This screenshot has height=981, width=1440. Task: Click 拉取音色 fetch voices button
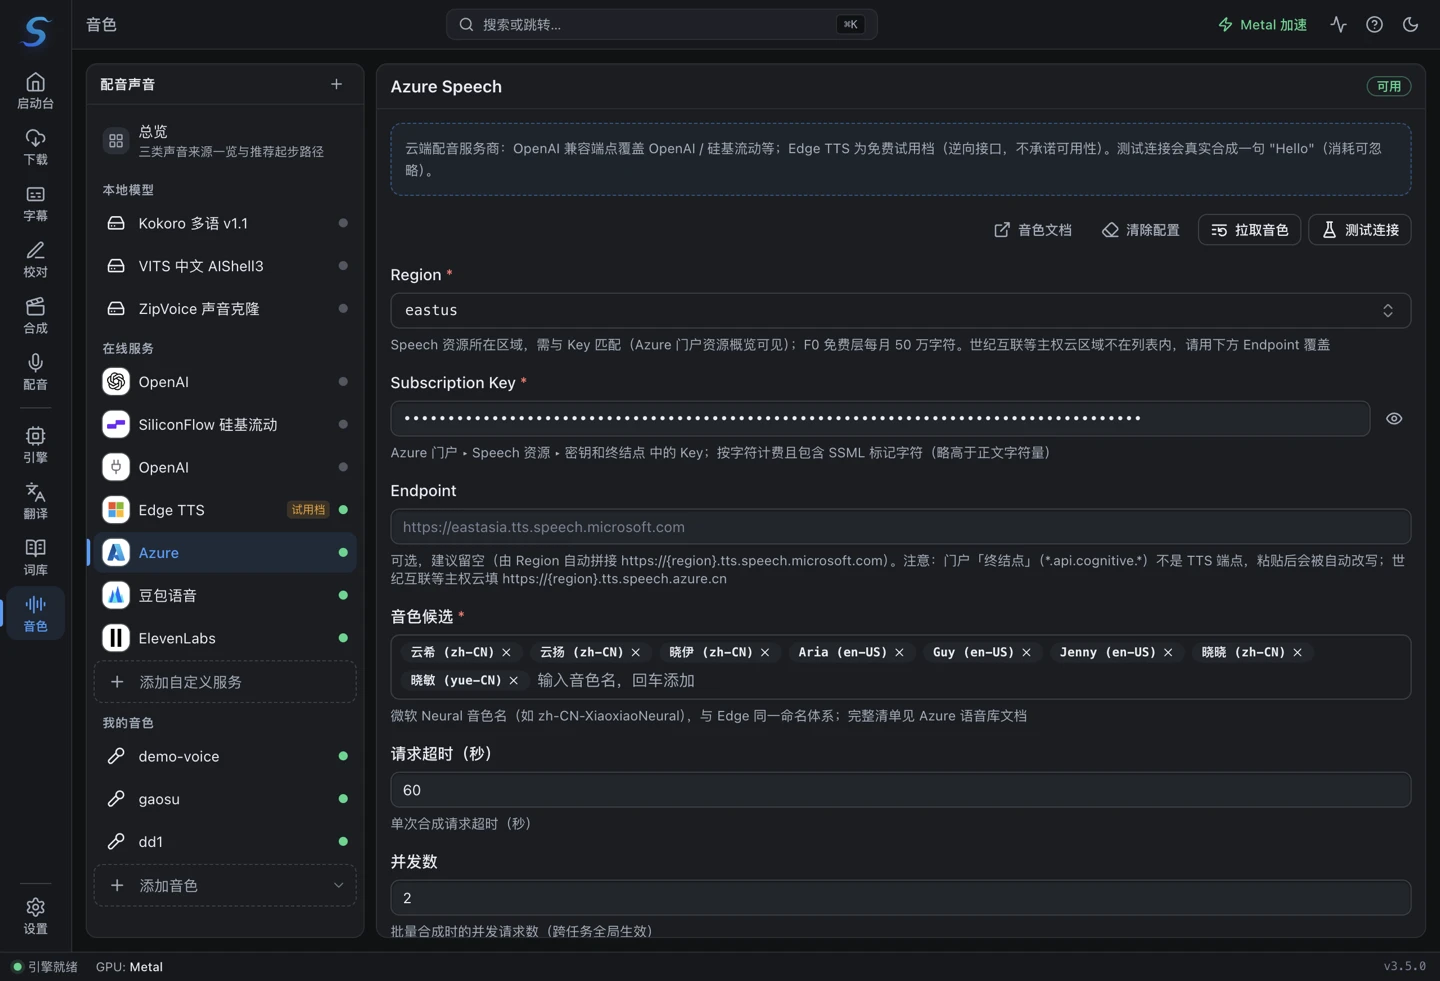click(1250, 230)
